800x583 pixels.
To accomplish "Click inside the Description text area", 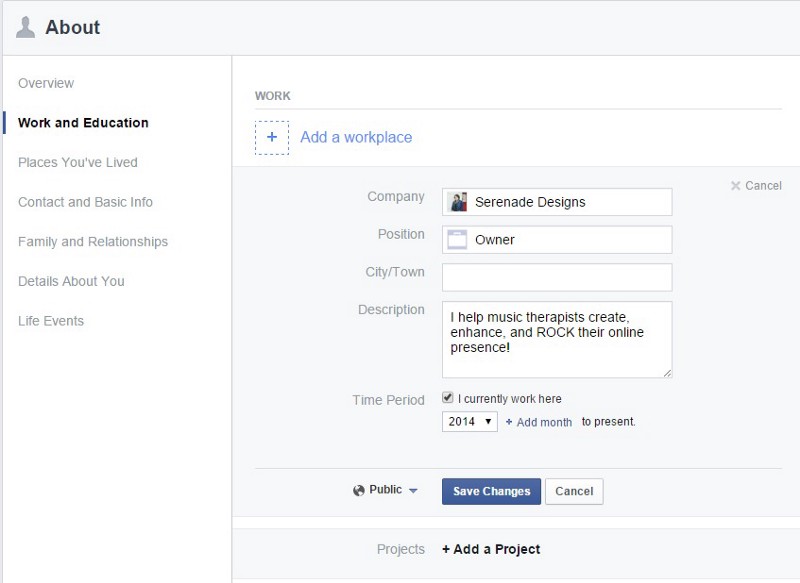I will pyautogui.click(x=557, y=339).
